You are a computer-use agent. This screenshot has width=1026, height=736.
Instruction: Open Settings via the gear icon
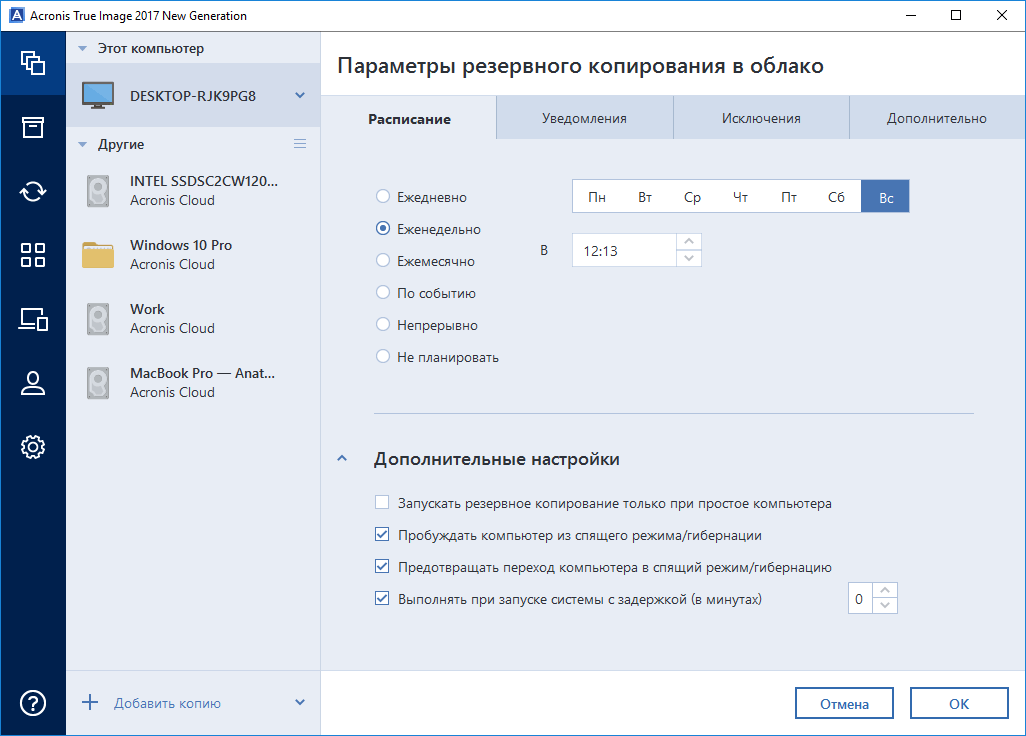click(33, 447)
